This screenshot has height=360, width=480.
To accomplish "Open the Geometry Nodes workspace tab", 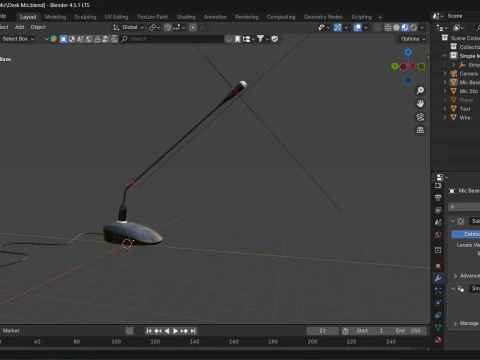I will pos(323,17).
